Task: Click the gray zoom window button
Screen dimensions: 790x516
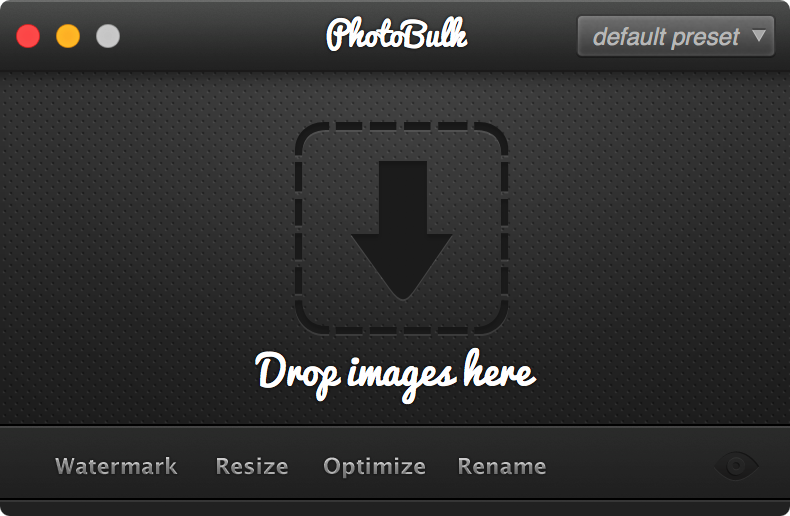Action: [108, 36]
